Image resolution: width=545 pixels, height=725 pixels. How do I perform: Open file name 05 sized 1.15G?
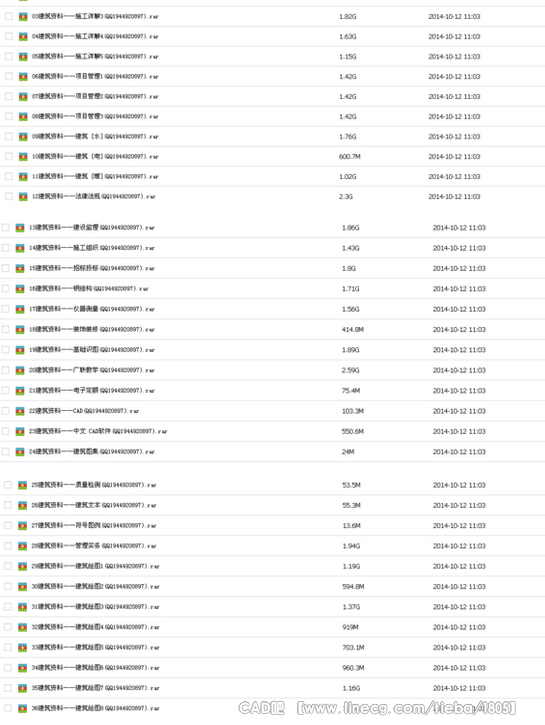[x=95, y=56]
